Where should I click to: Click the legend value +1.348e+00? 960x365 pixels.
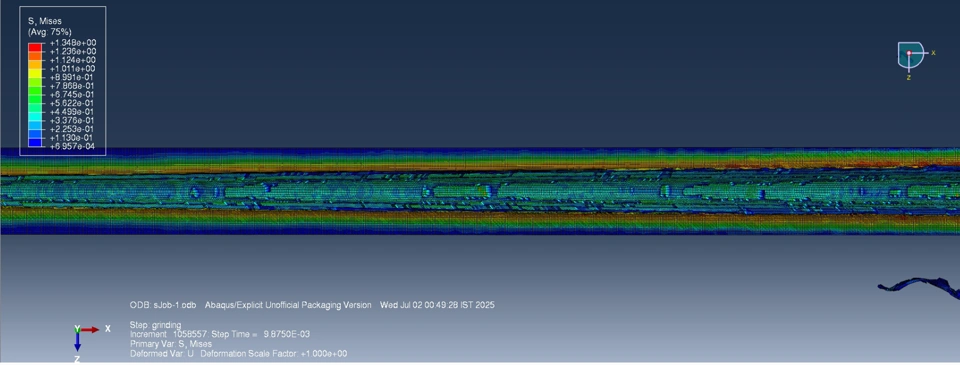click(x=73, y=43)
